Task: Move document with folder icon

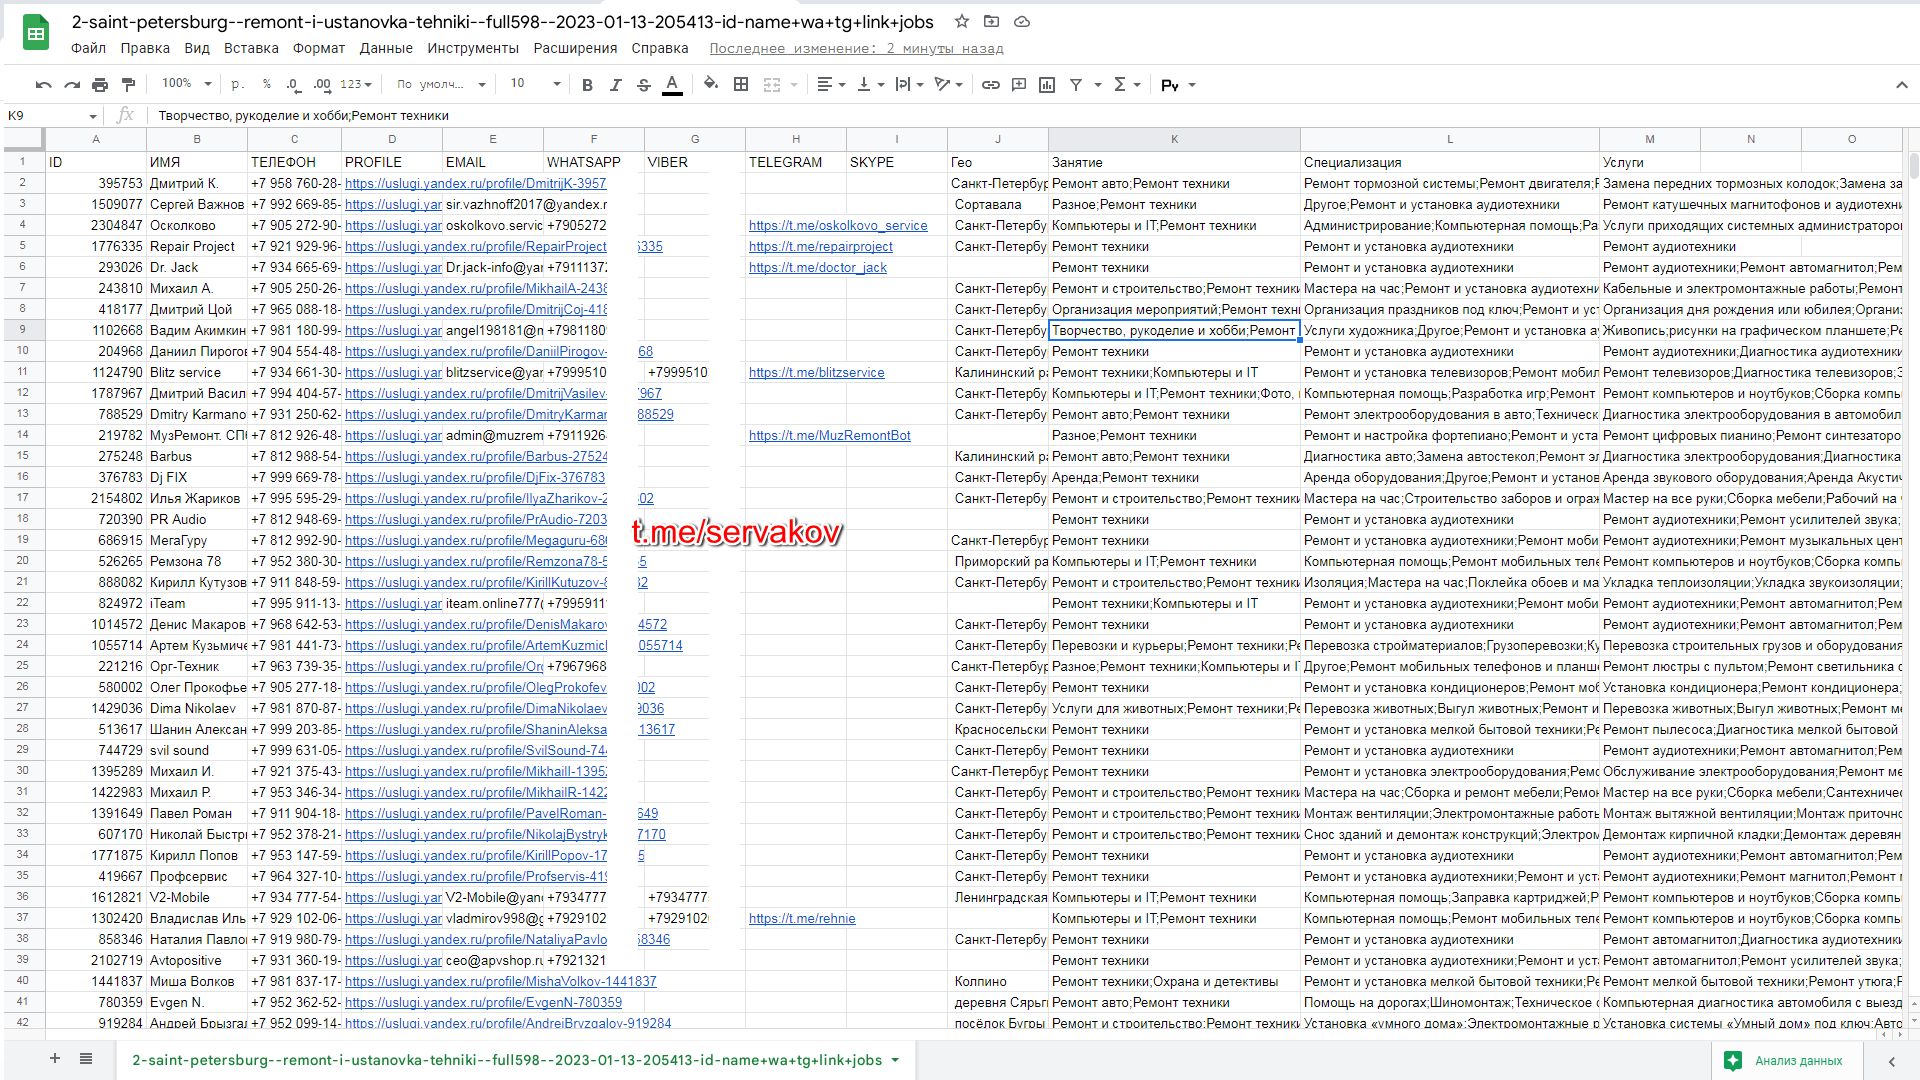Action: 991,21
